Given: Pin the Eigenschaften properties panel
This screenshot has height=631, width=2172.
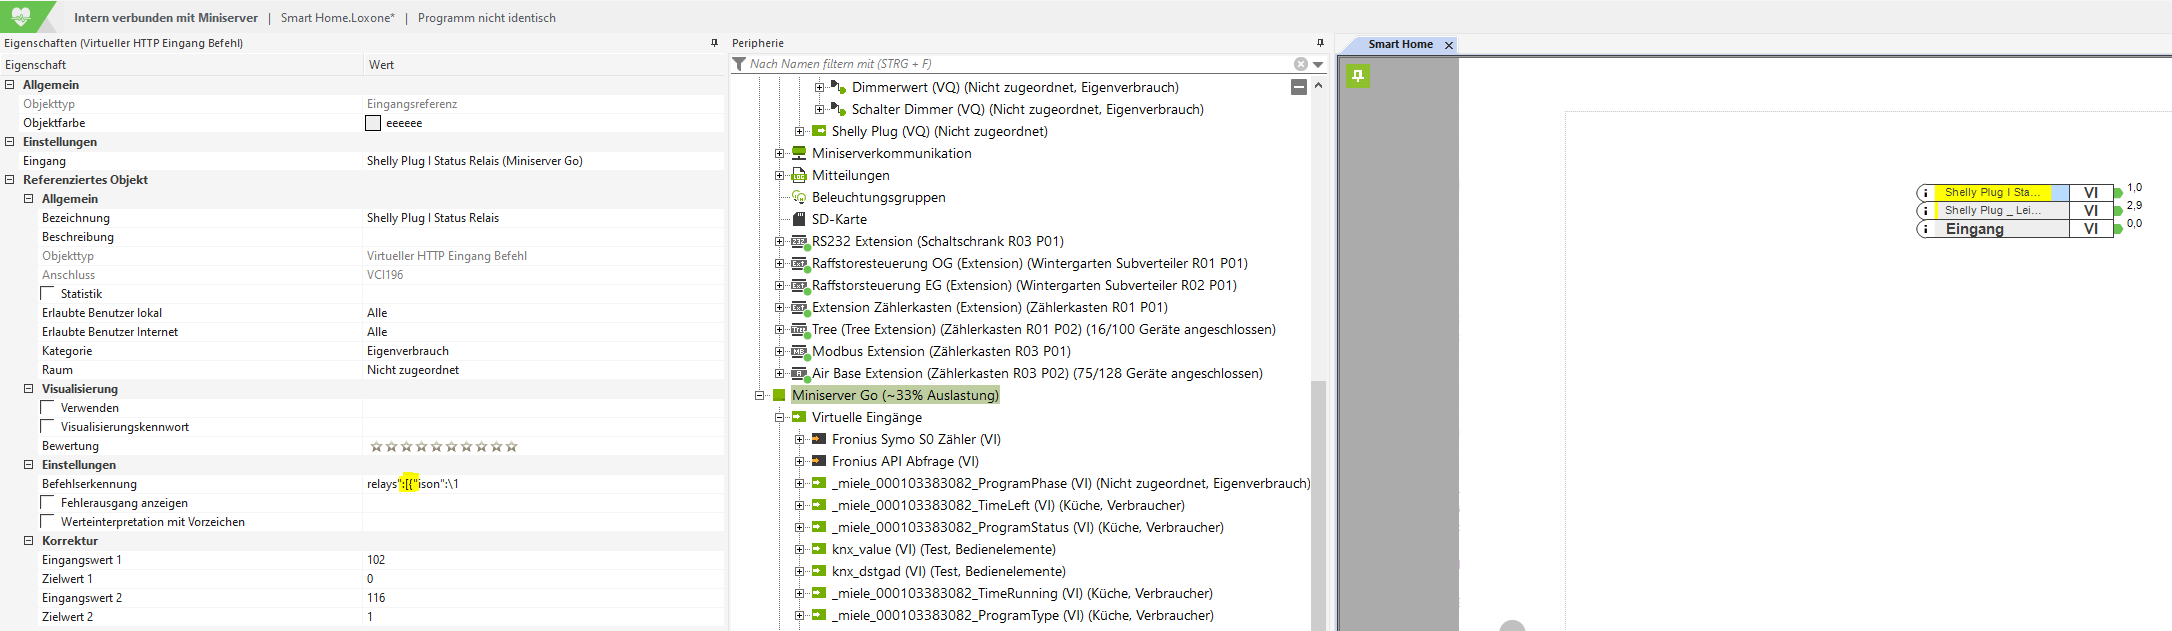Looking at the screenshot, I should coord(714,43).
